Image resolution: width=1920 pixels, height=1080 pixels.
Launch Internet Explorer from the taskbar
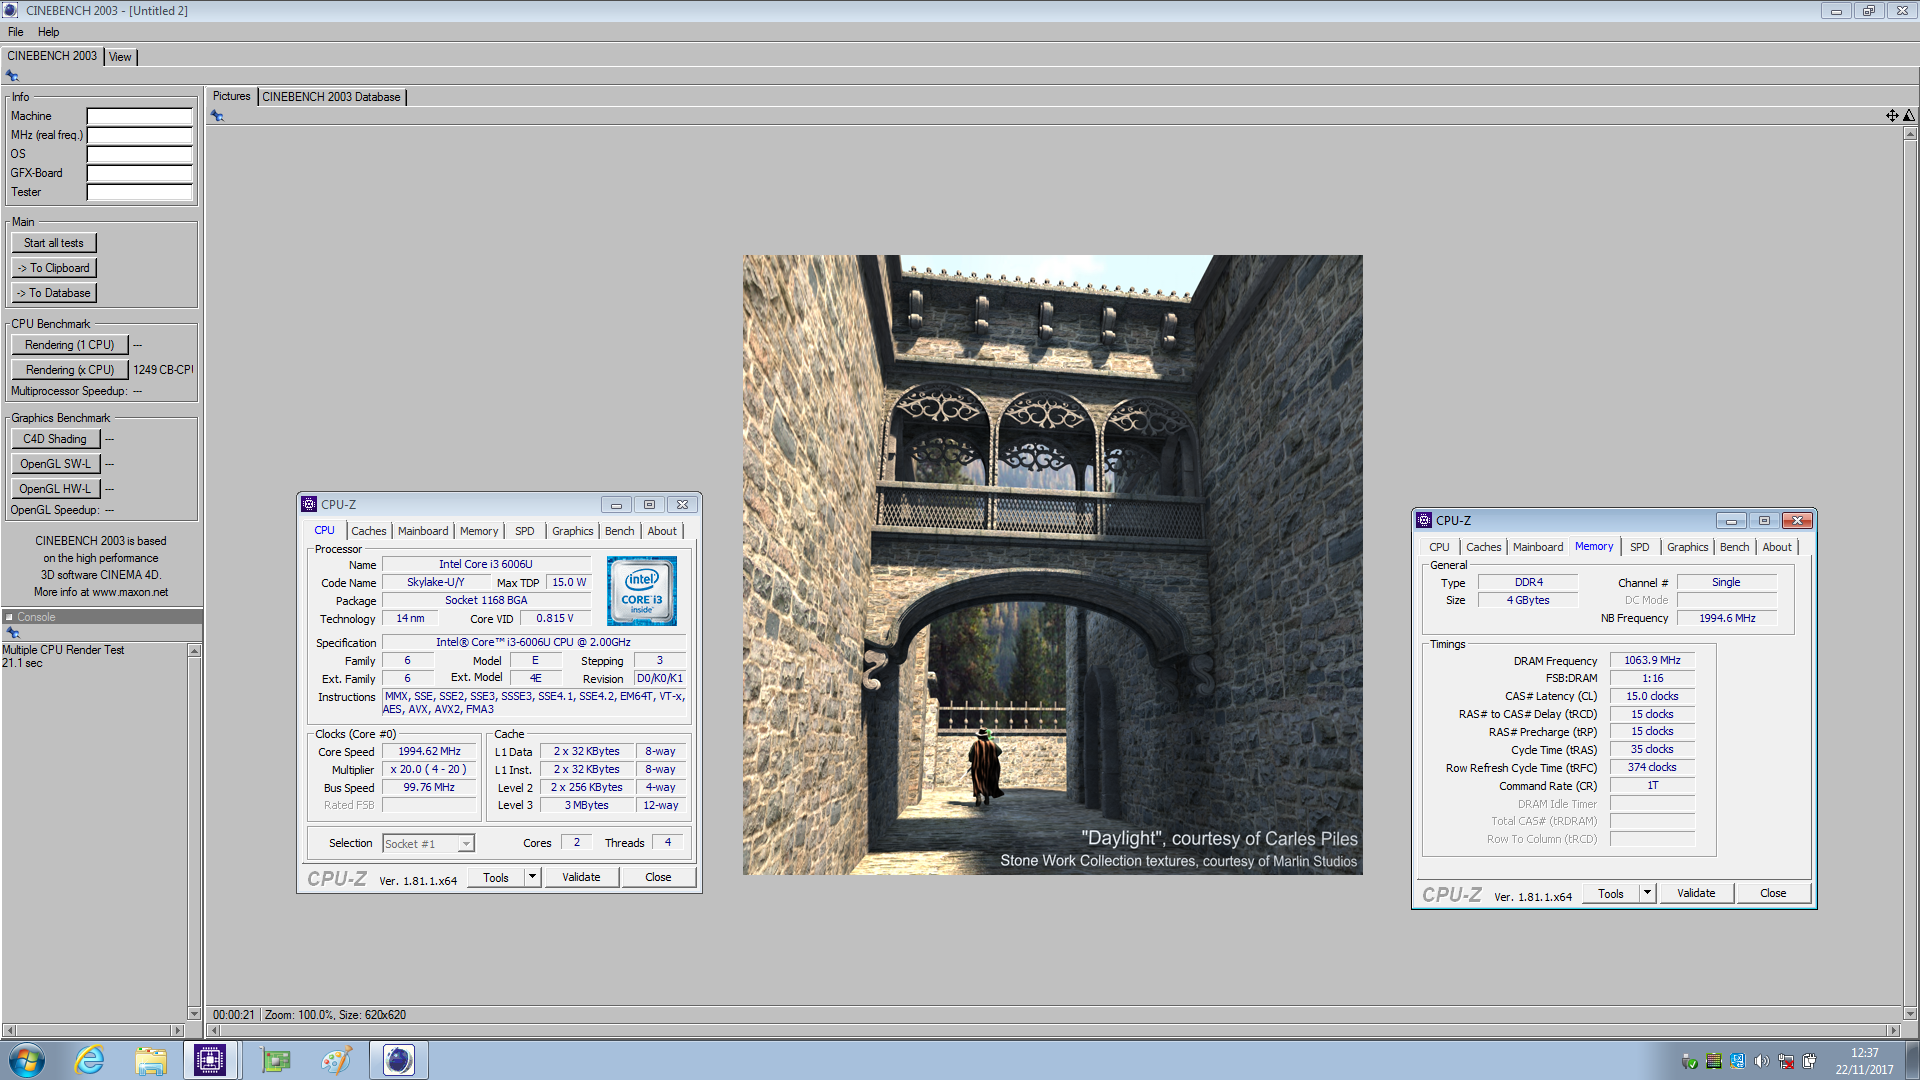coord(90,1060)
